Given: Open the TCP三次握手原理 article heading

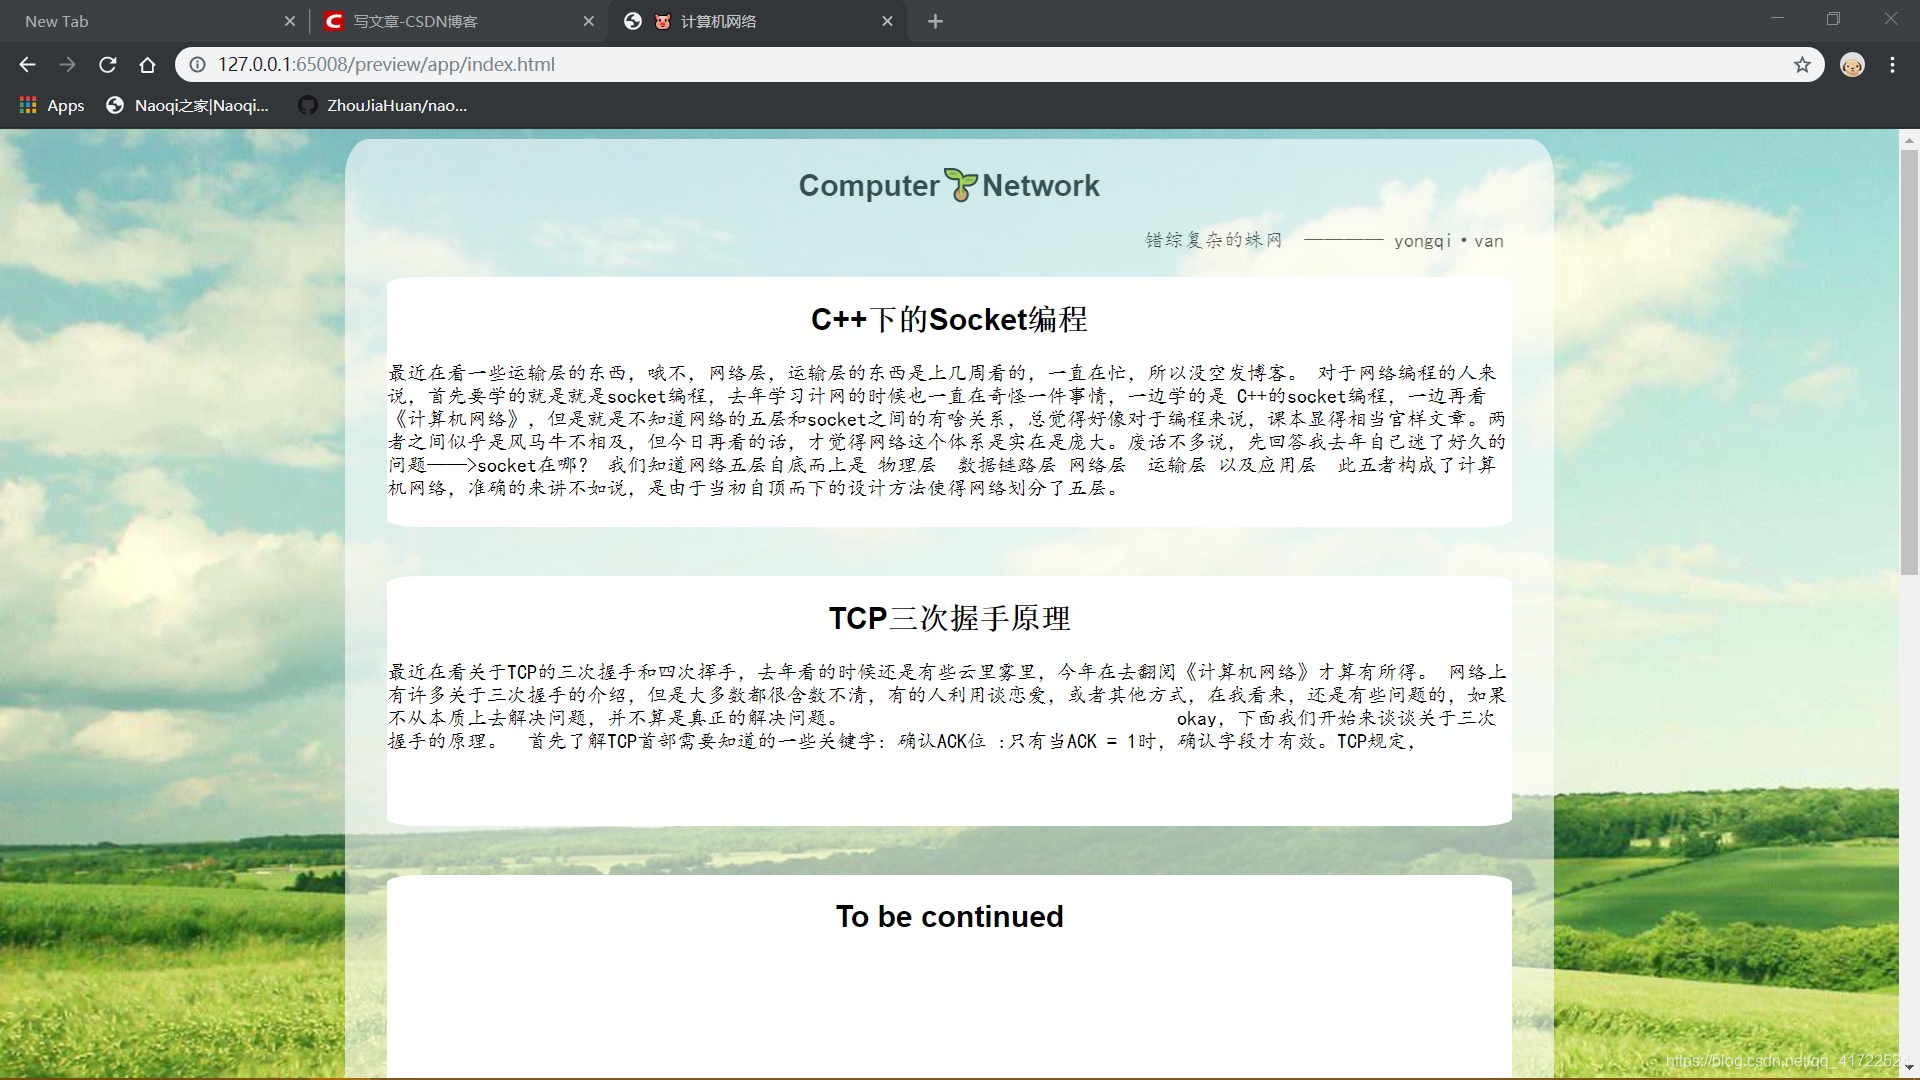Looking at the screenshot, I should coord(949,618).
